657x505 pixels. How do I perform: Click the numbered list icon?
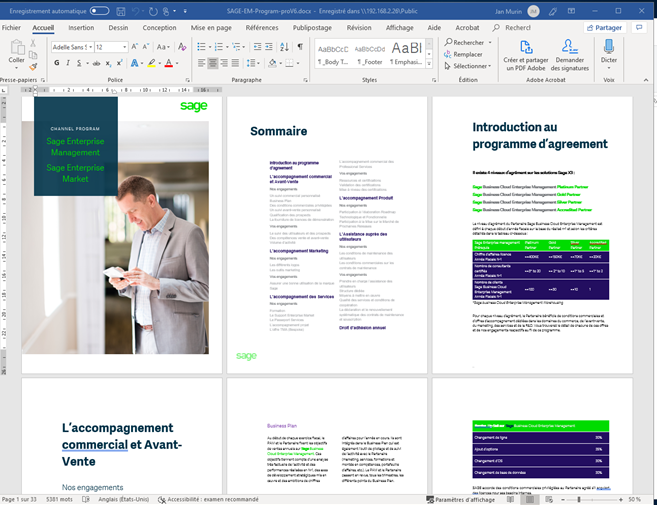(219, 47)
